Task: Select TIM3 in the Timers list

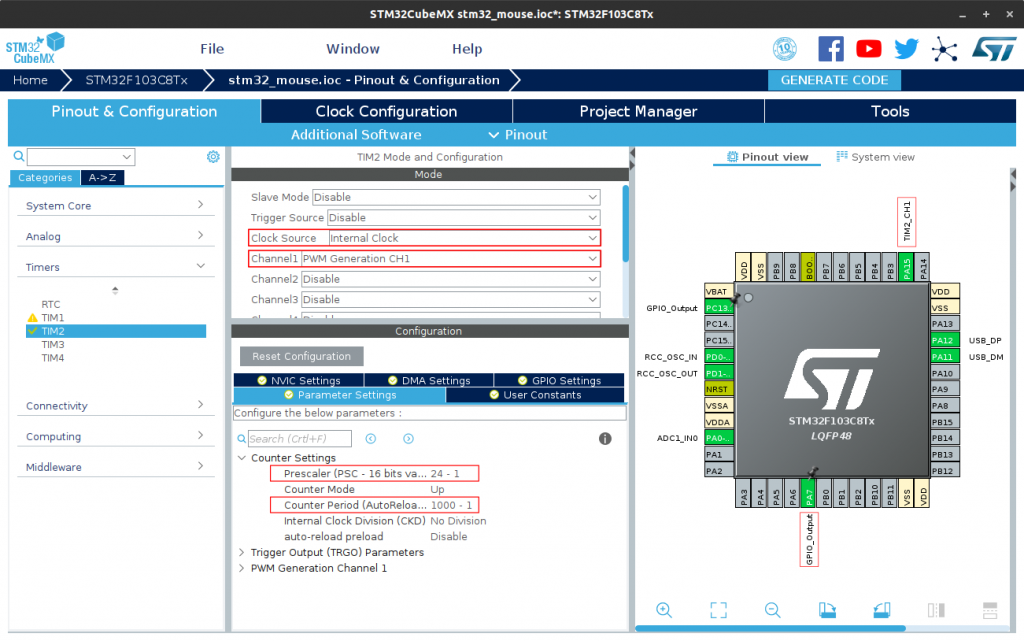Action: click(x=53, y=345)
